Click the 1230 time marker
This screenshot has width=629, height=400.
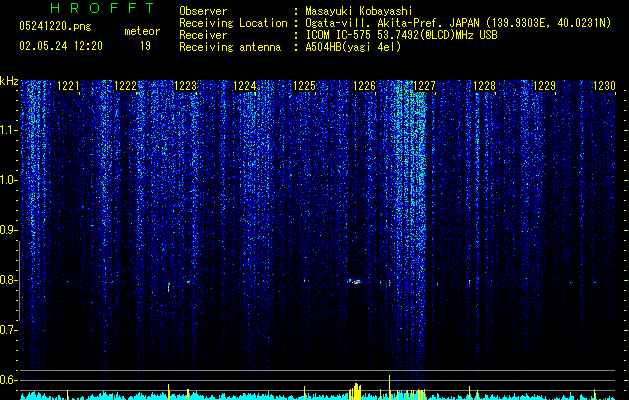tap(604, 86)
